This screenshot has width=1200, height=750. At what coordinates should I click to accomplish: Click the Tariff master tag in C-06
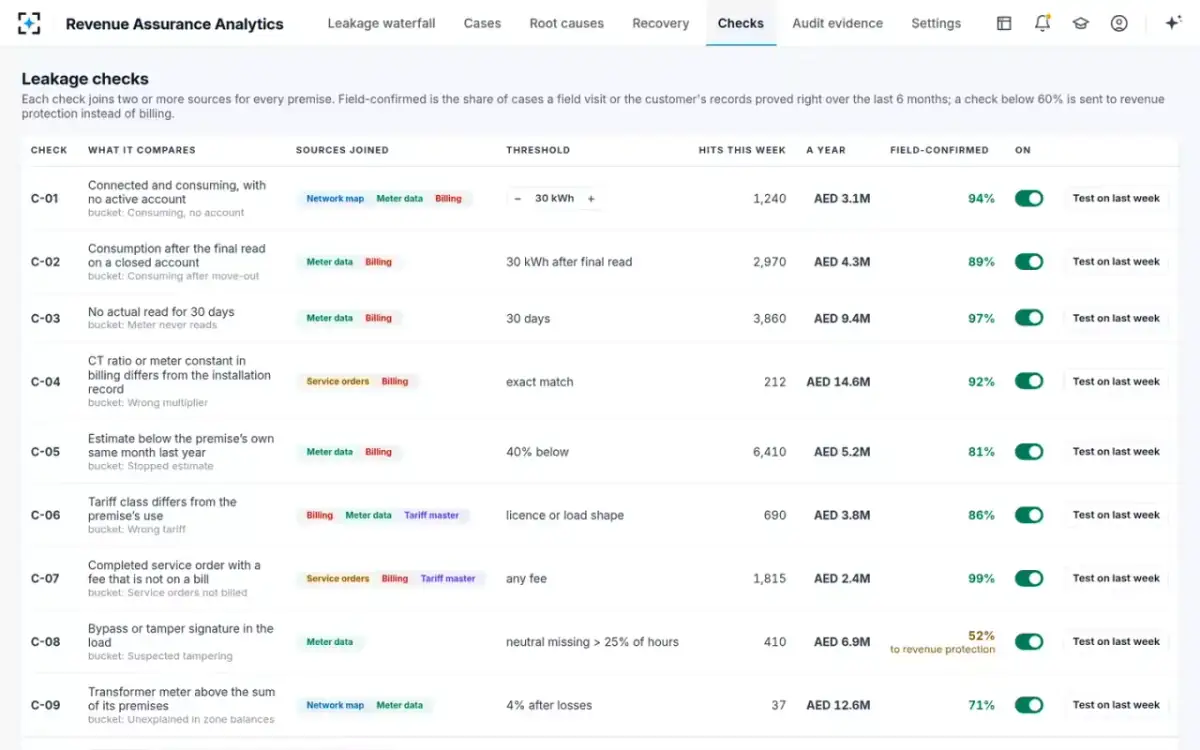431,515
